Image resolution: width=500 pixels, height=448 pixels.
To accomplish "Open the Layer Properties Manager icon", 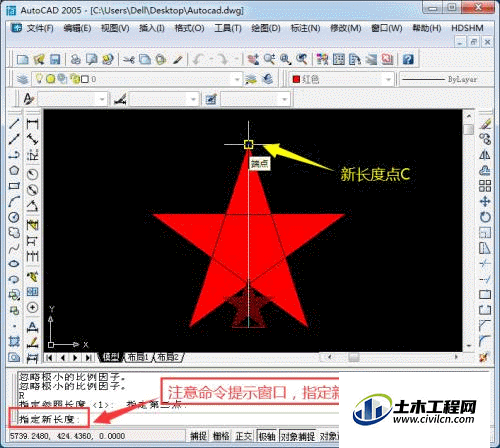I will [x=22, y=79].
